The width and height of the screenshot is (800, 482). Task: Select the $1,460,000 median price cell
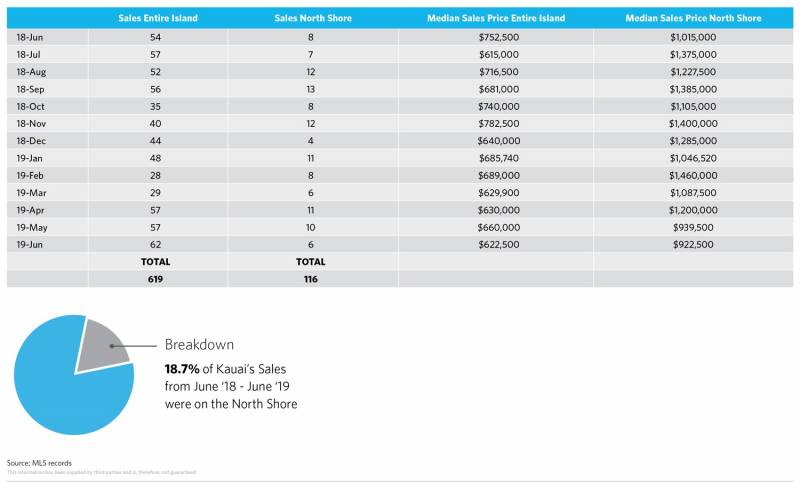pos(694,175)
